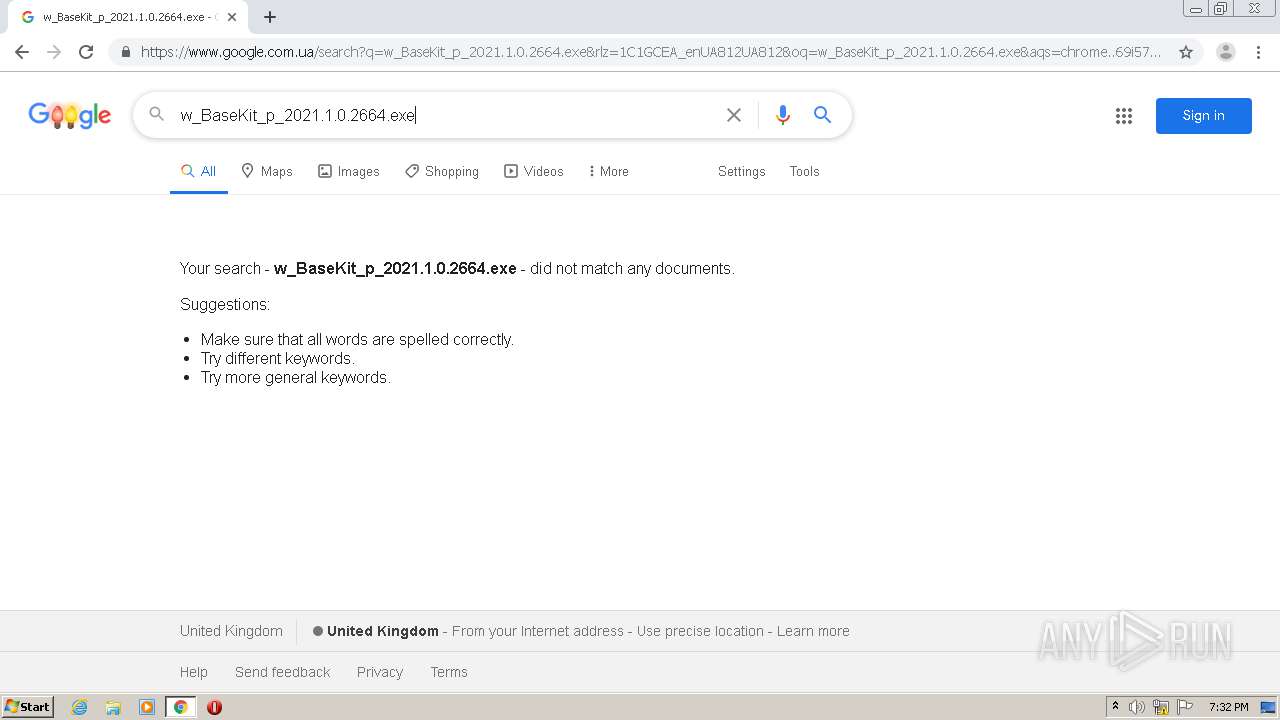
Task: Click the Windows Start button
Action: click(28, 707)
